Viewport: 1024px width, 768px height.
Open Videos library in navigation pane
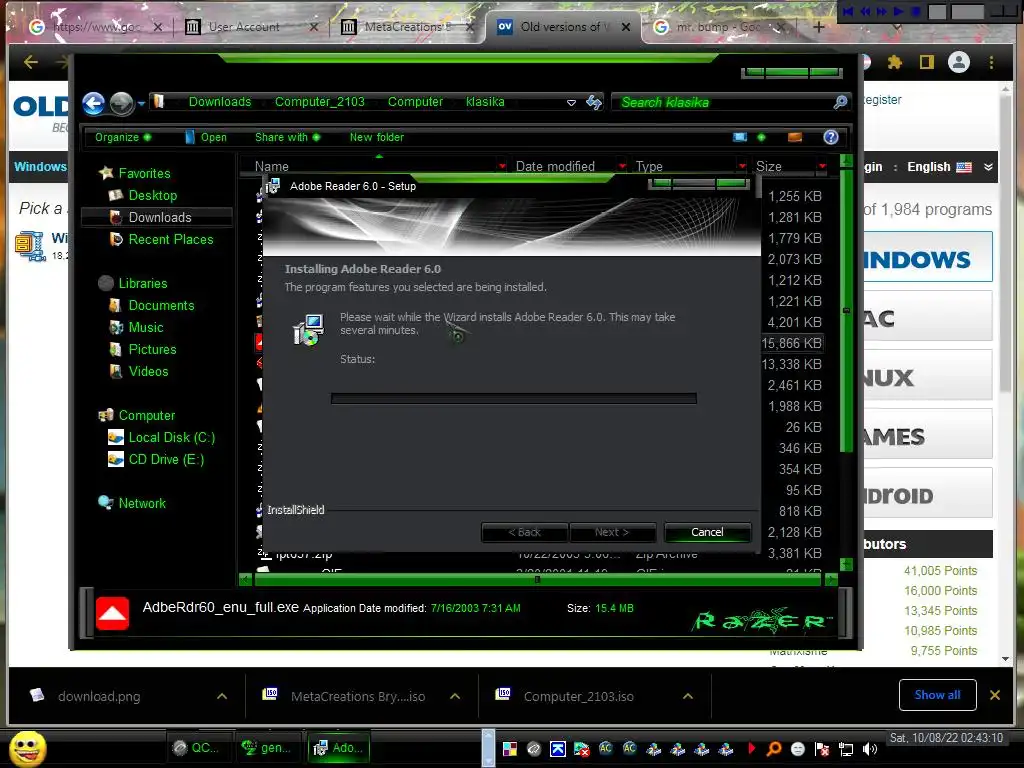point(148,372)
